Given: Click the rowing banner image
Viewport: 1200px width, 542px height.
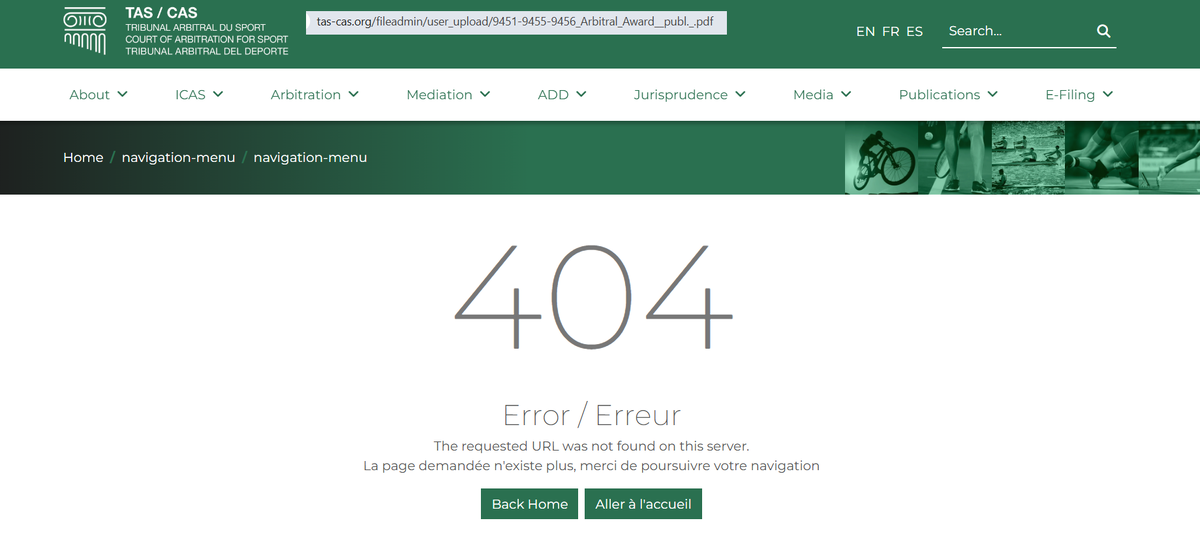Looking at the screenshot, I should 1028,158.
